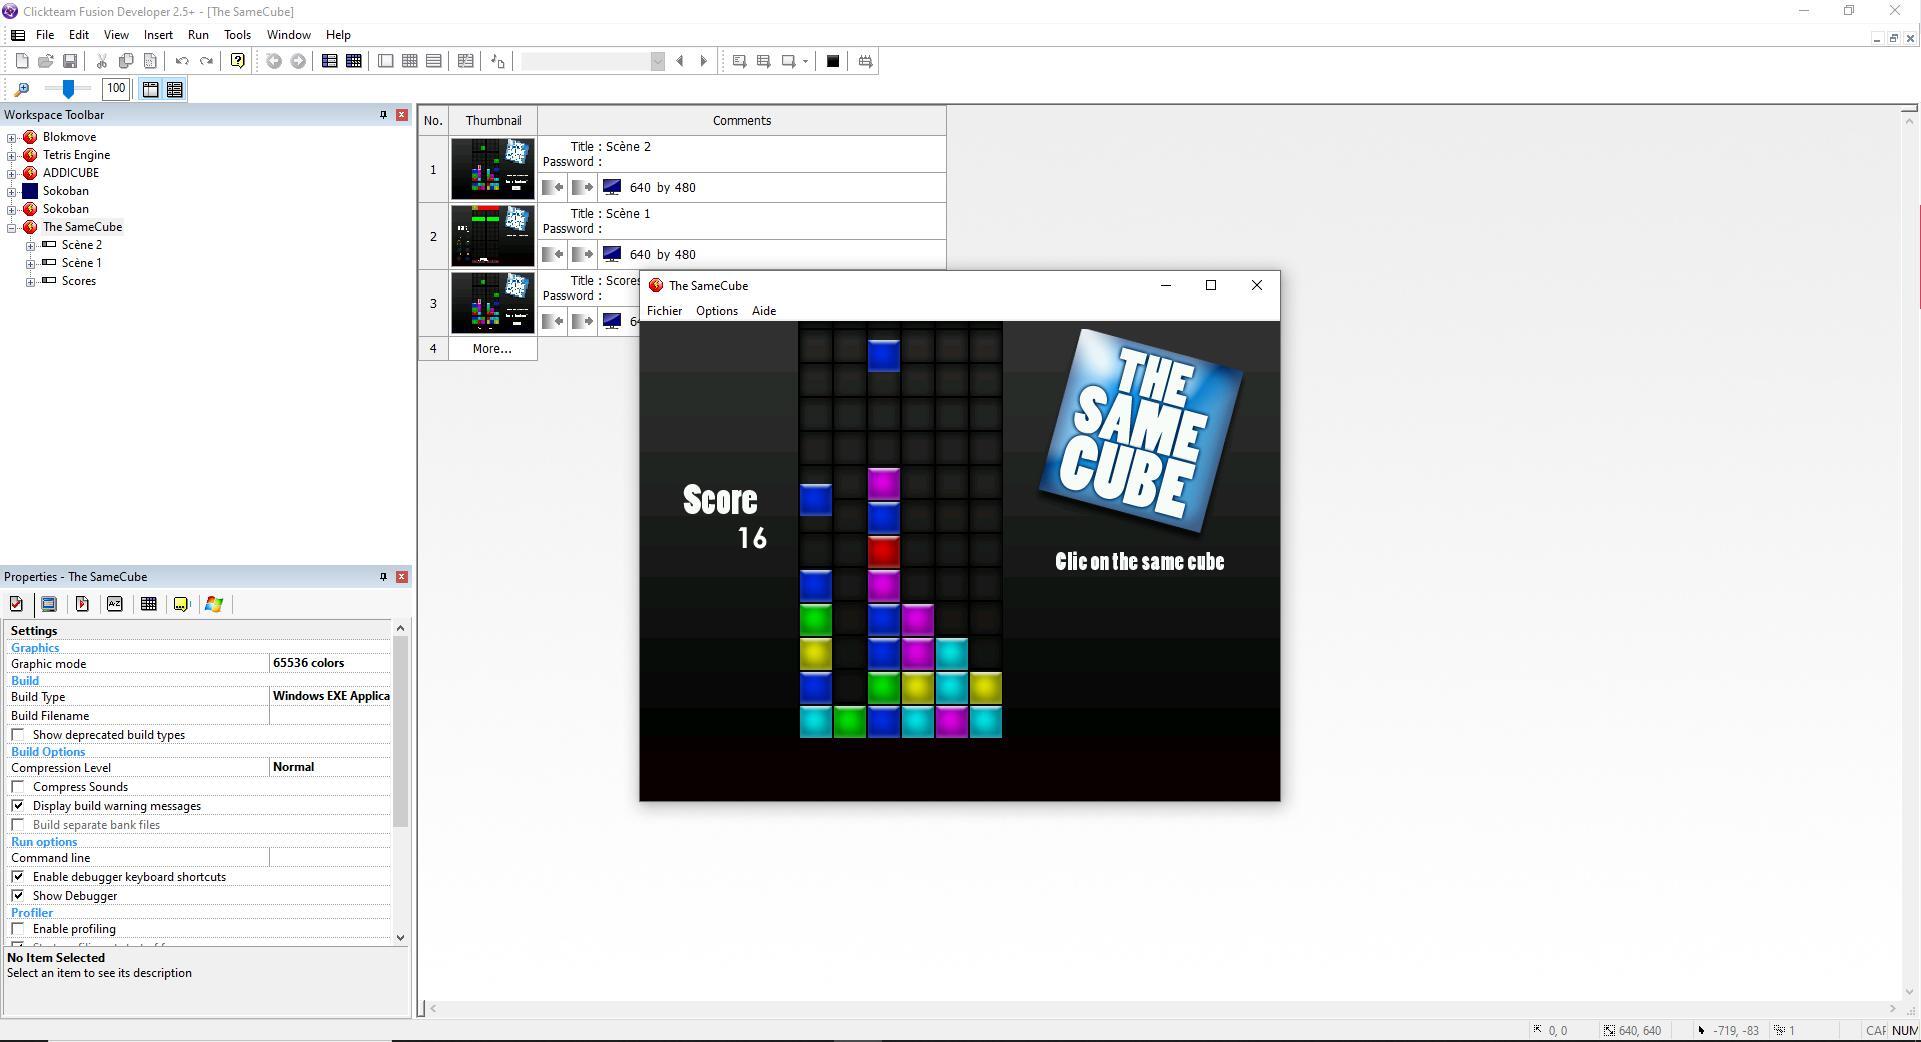Click the help question mark toolbar icon

point(237,61)
